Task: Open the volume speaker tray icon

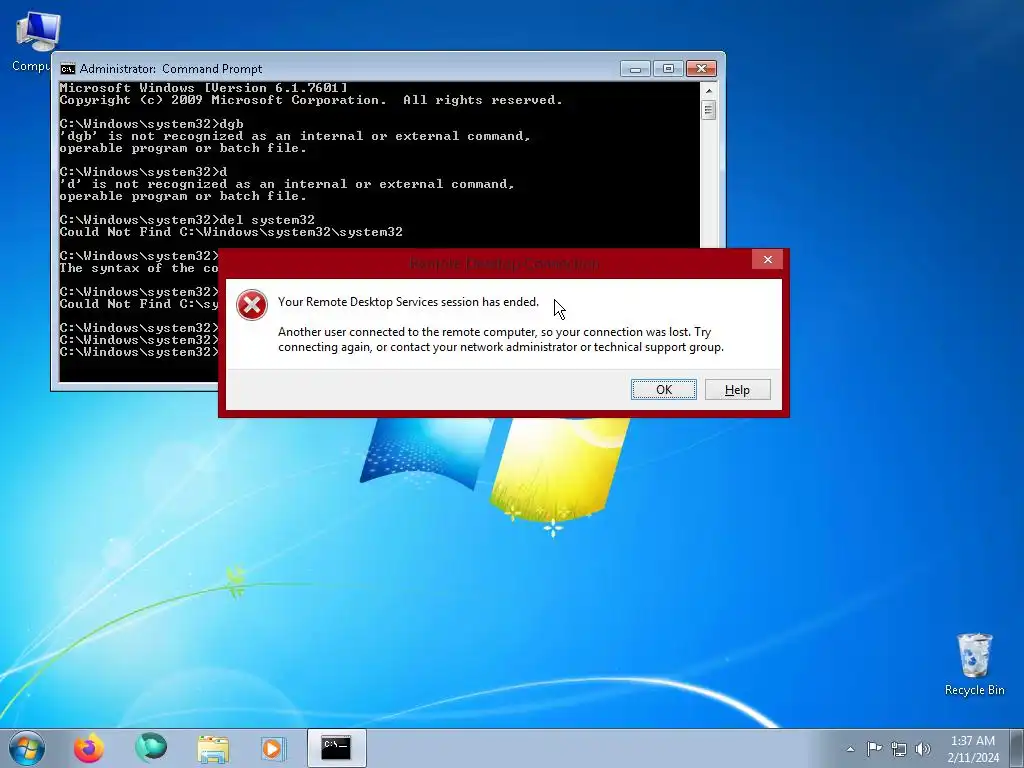Action: coord(923,749)
